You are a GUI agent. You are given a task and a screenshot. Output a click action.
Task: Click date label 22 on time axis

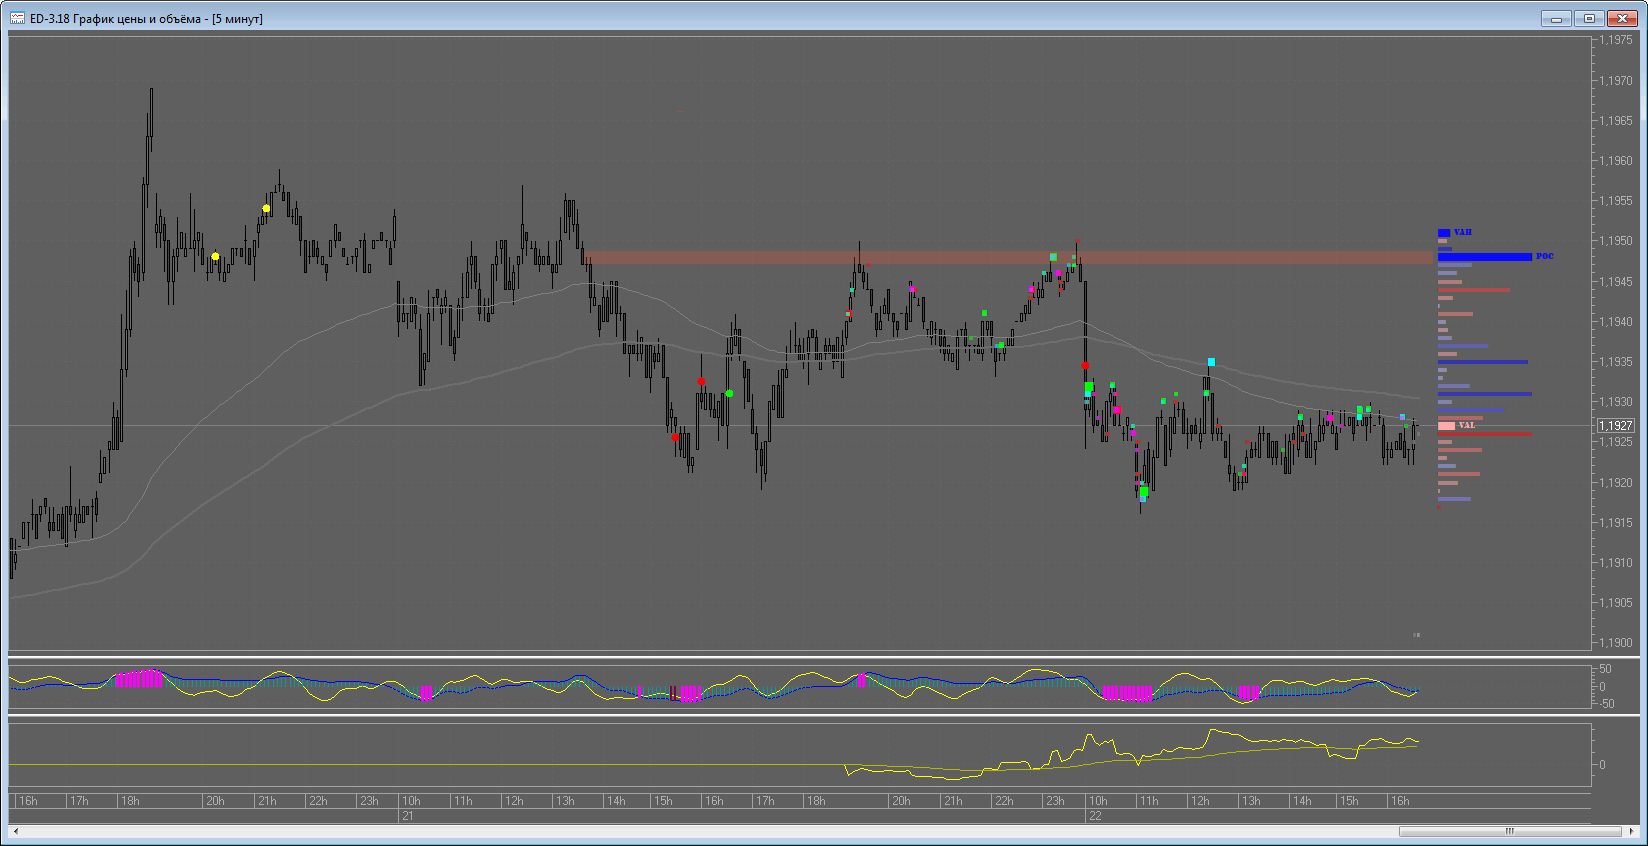point(1095,816)
